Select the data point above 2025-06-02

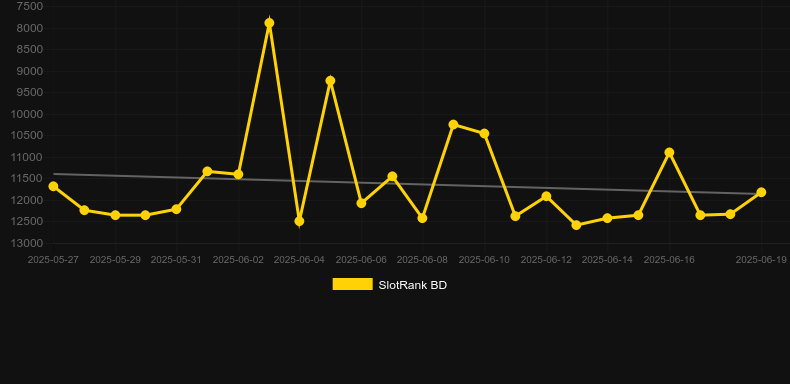point(238,174)
